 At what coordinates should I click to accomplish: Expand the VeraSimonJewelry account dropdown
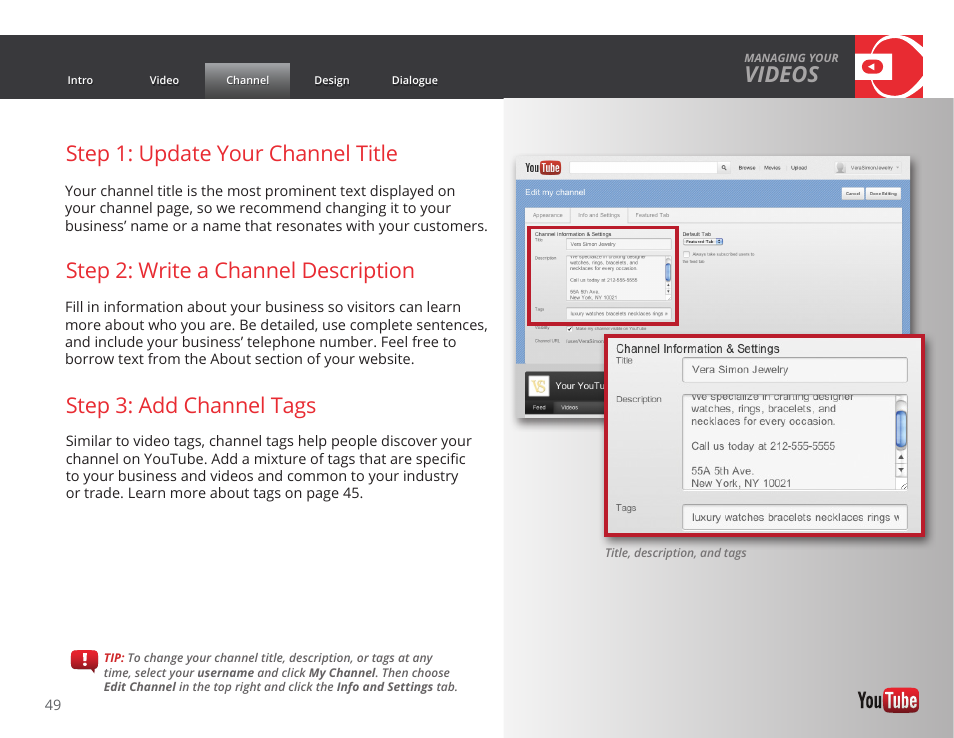(897, 167)
